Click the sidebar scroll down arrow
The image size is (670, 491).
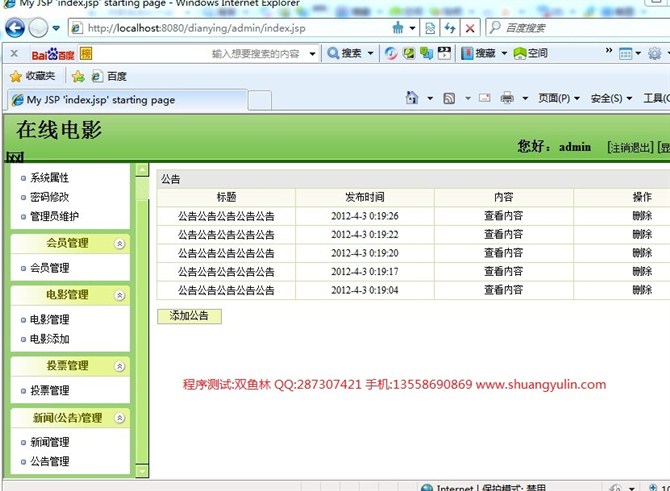(x=142, y=470)
